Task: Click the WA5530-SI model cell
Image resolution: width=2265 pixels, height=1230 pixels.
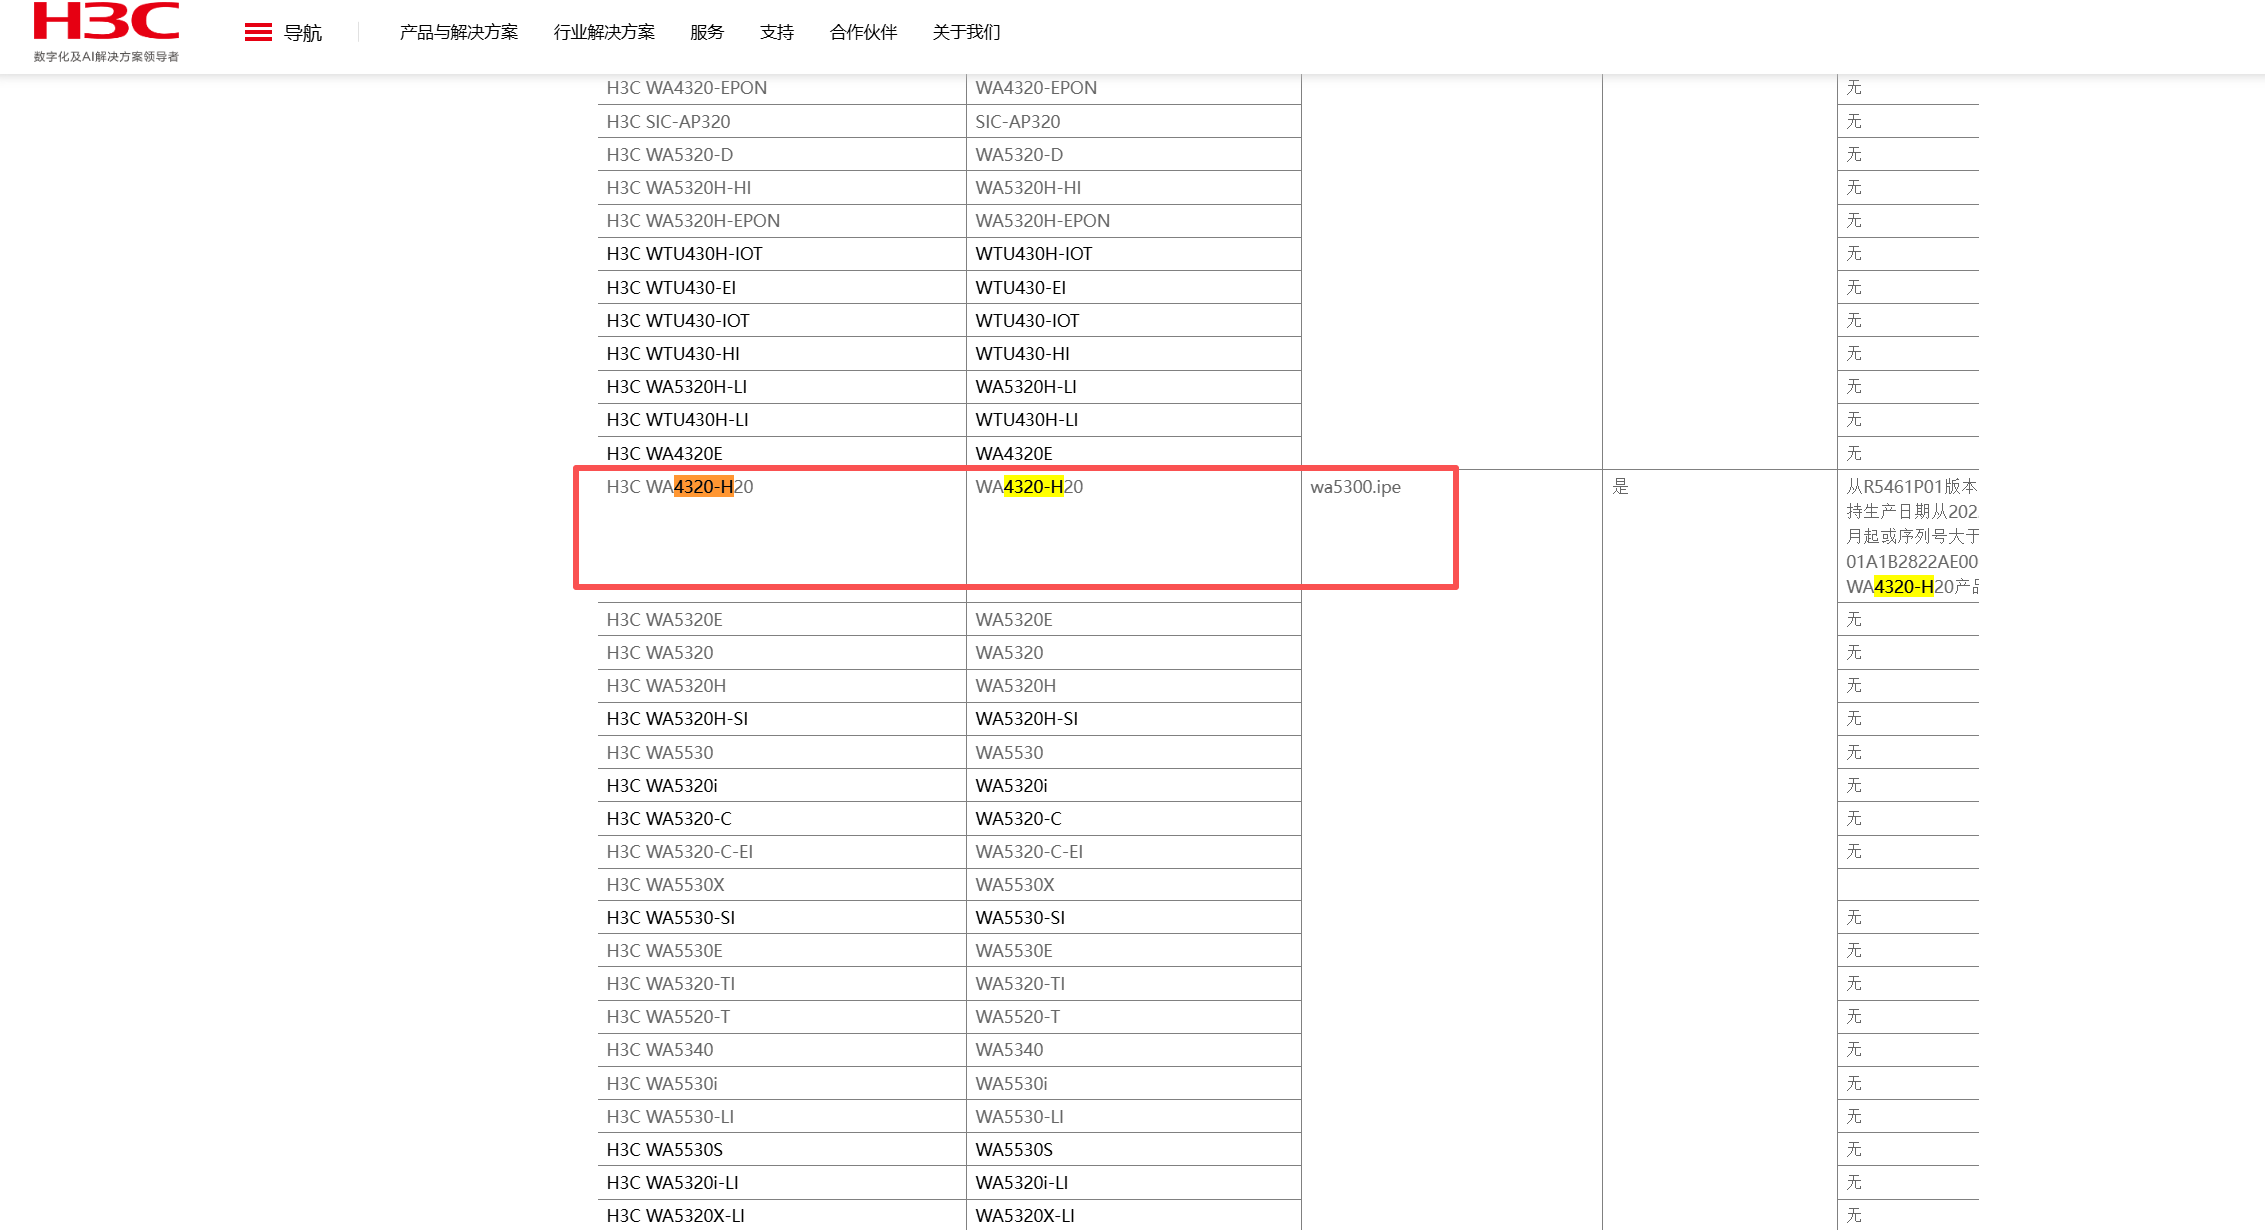Action: (1020, 918)
